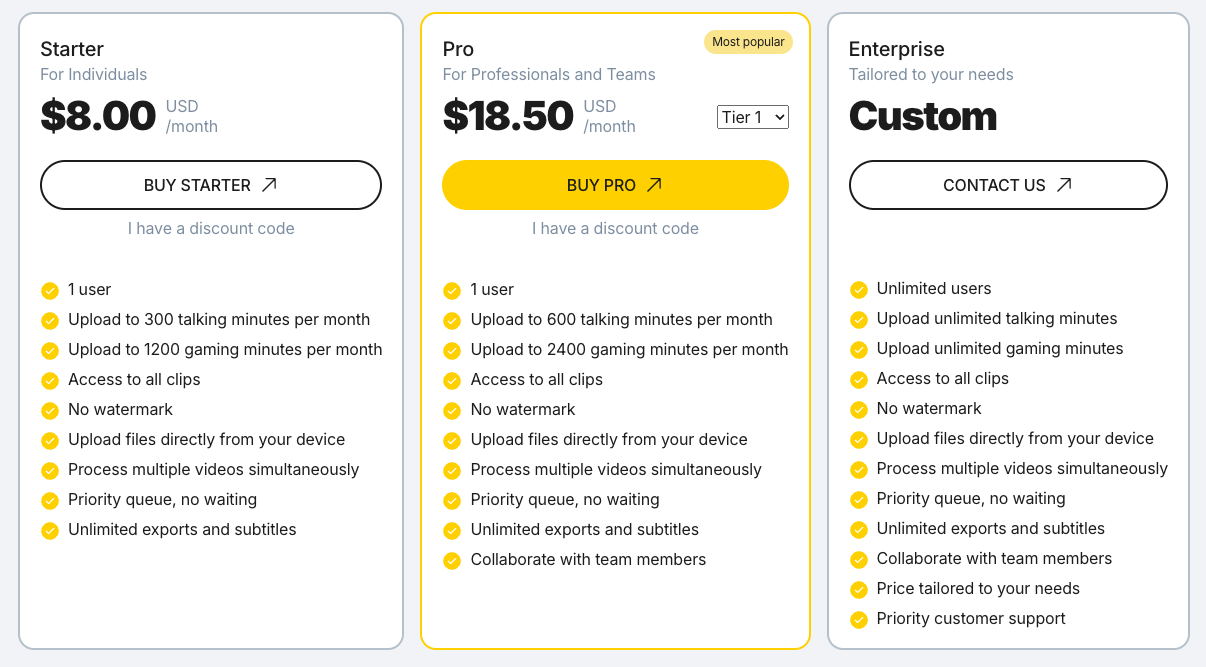
Task: Click checkmark icon beside 'Priority customer support'
Action: [x=858, y=620]
